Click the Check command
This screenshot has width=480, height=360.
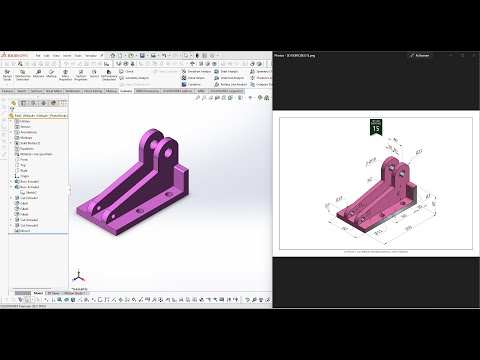click(127, 71)
